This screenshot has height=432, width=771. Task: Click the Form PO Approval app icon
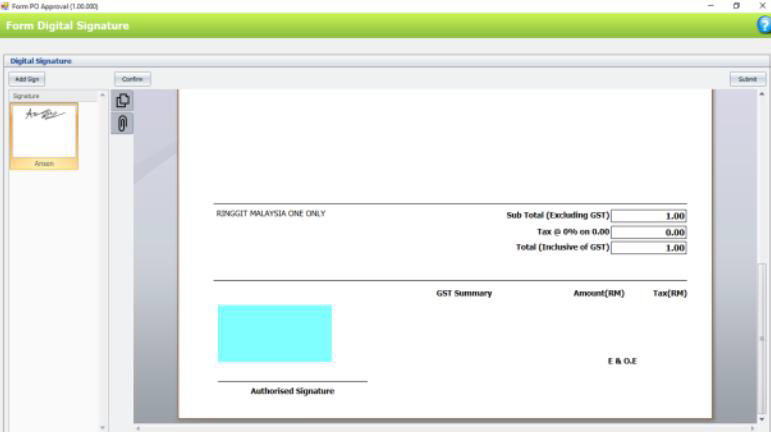tap(6, 6)
